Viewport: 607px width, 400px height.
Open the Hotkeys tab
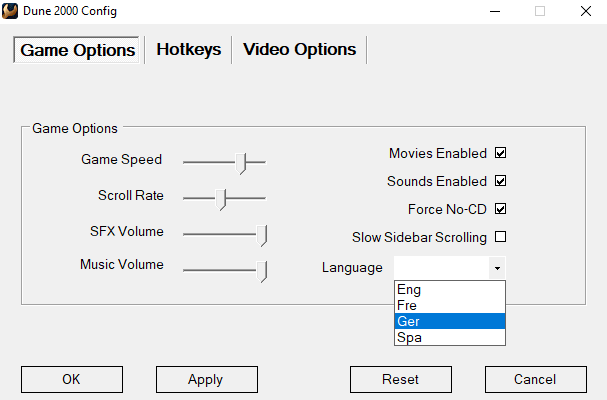pyautogui.click(x=188, y=50)
